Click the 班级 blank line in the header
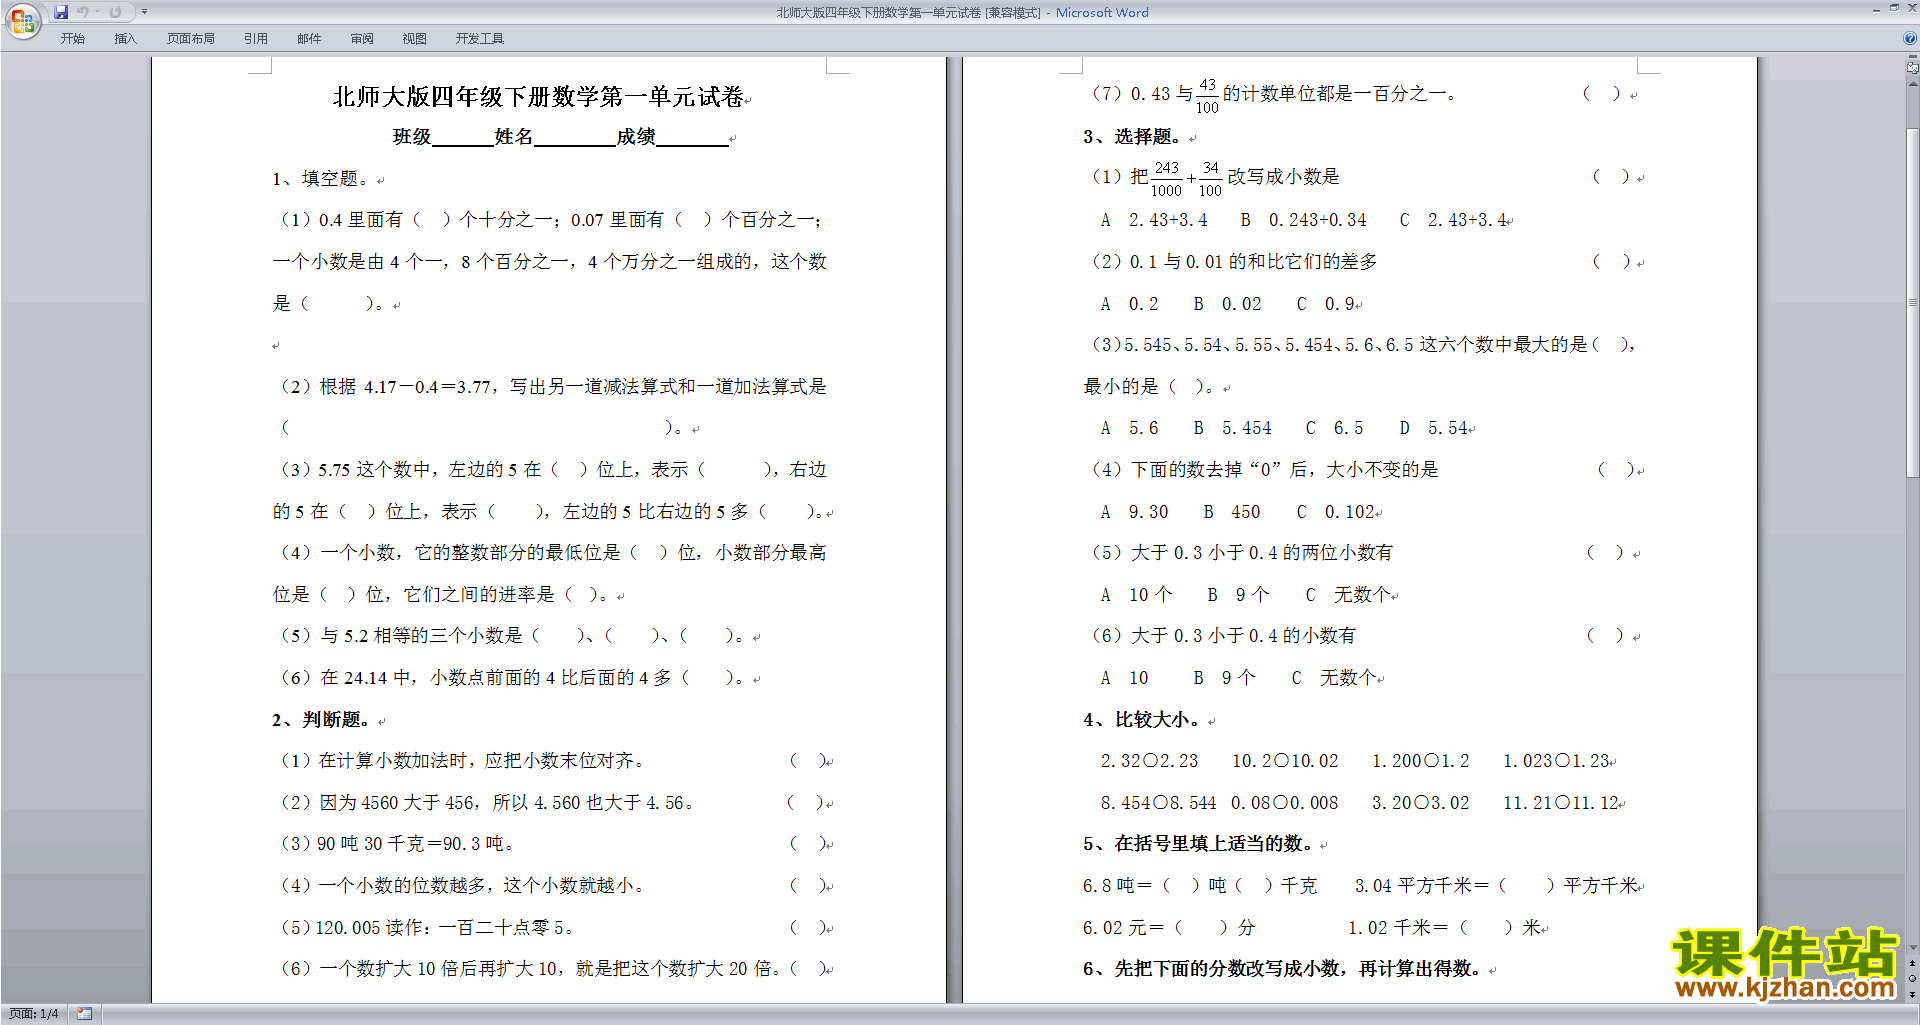 point(462,137)
